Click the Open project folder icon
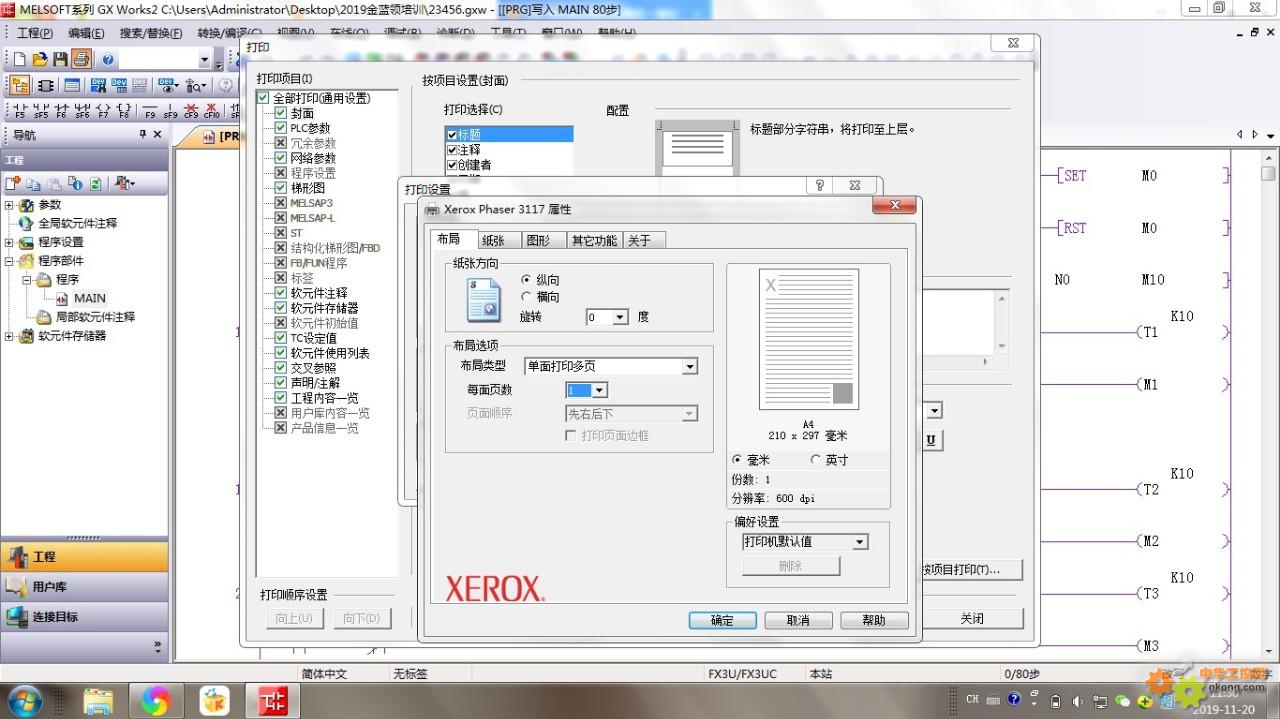The width and height of the screenshot is (1280, 719). pyautogui.click(x=40, y=60)
